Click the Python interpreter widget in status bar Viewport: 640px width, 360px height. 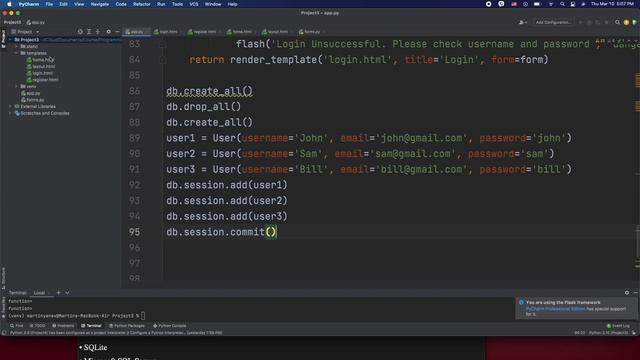coord(608,333)
